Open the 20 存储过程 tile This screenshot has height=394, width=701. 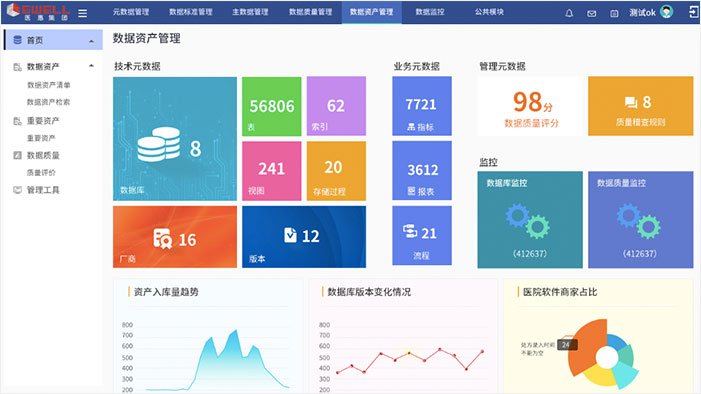click(336, 171)
